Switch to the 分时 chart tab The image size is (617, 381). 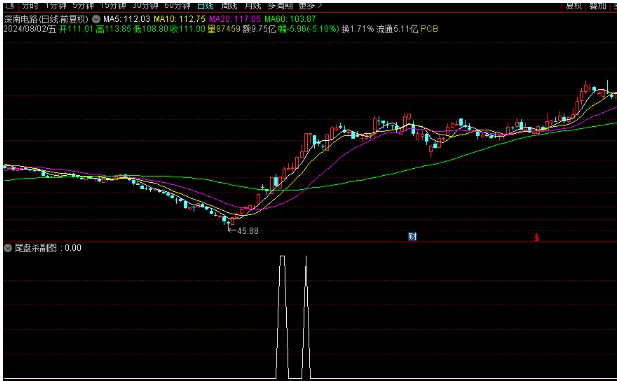click(x=30, y=6)
